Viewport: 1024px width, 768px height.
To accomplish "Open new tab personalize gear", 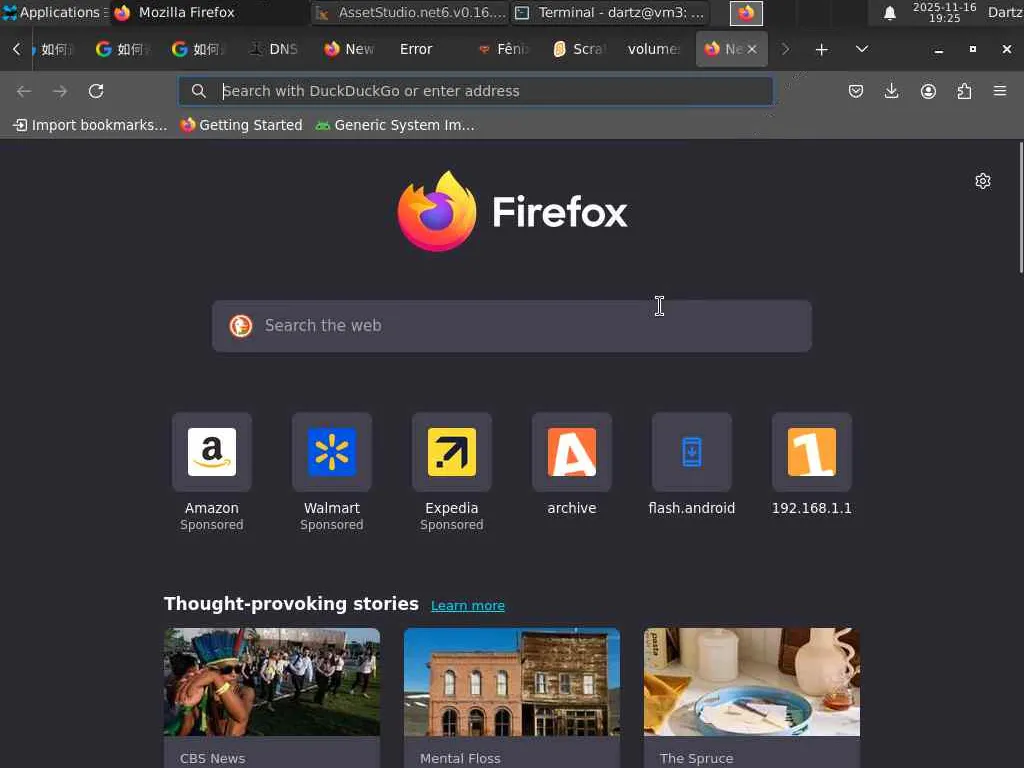I will (983, 181).
